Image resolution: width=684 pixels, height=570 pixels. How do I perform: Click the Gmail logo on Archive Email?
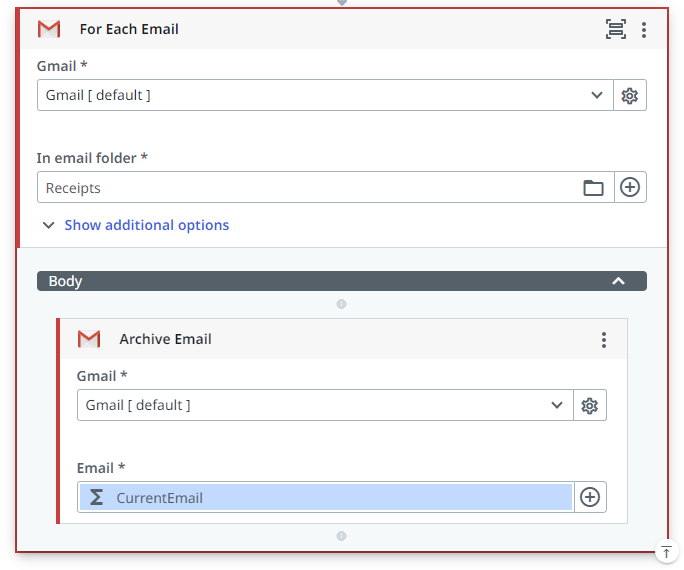pyautogui.click(x=89, y=339)
